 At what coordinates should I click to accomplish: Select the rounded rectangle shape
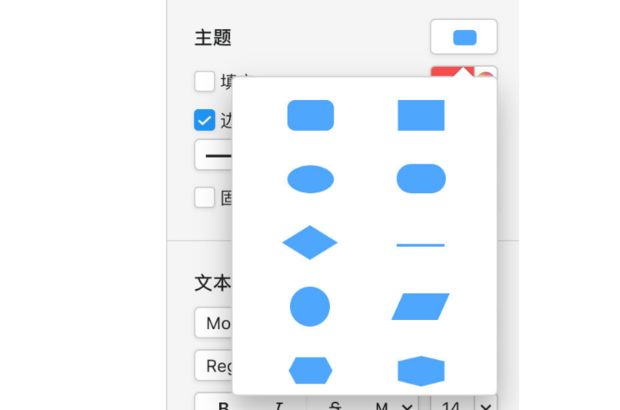[310, 116]
